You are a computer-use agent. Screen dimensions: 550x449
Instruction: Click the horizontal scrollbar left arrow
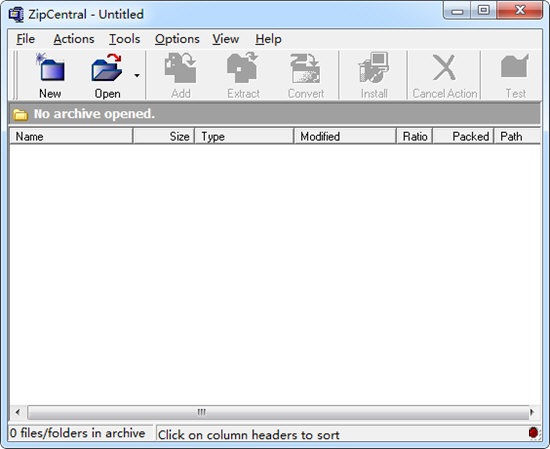click(18, 412)
